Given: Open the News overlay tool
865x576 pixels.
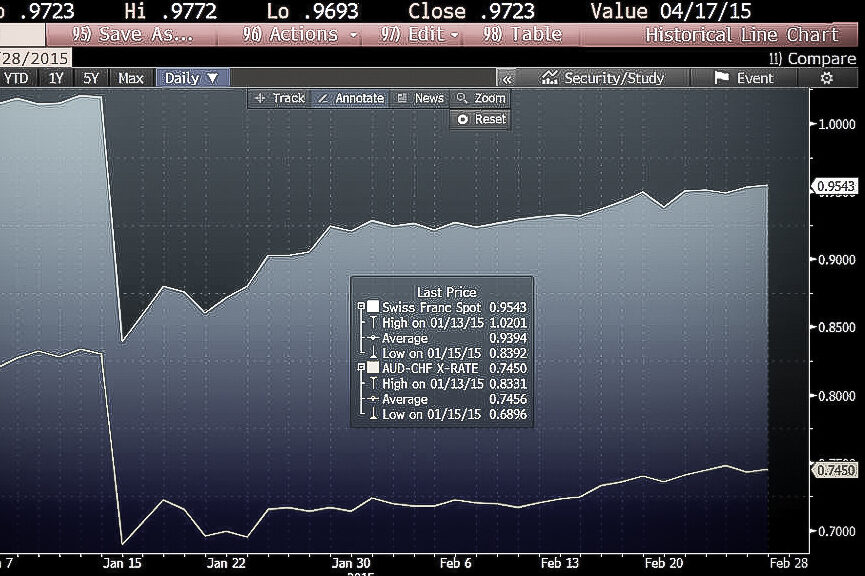Looking at the screenshot, I should [x=420, y=98].
